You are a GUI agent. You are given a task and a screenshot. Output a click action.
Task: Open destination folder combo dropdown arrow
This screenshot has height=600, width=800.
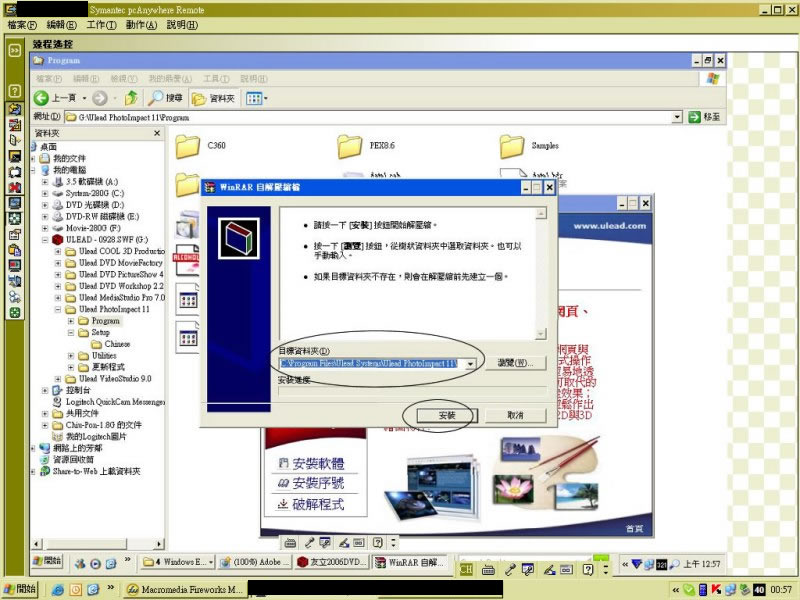pyautogui.click(x=470, y=364)
